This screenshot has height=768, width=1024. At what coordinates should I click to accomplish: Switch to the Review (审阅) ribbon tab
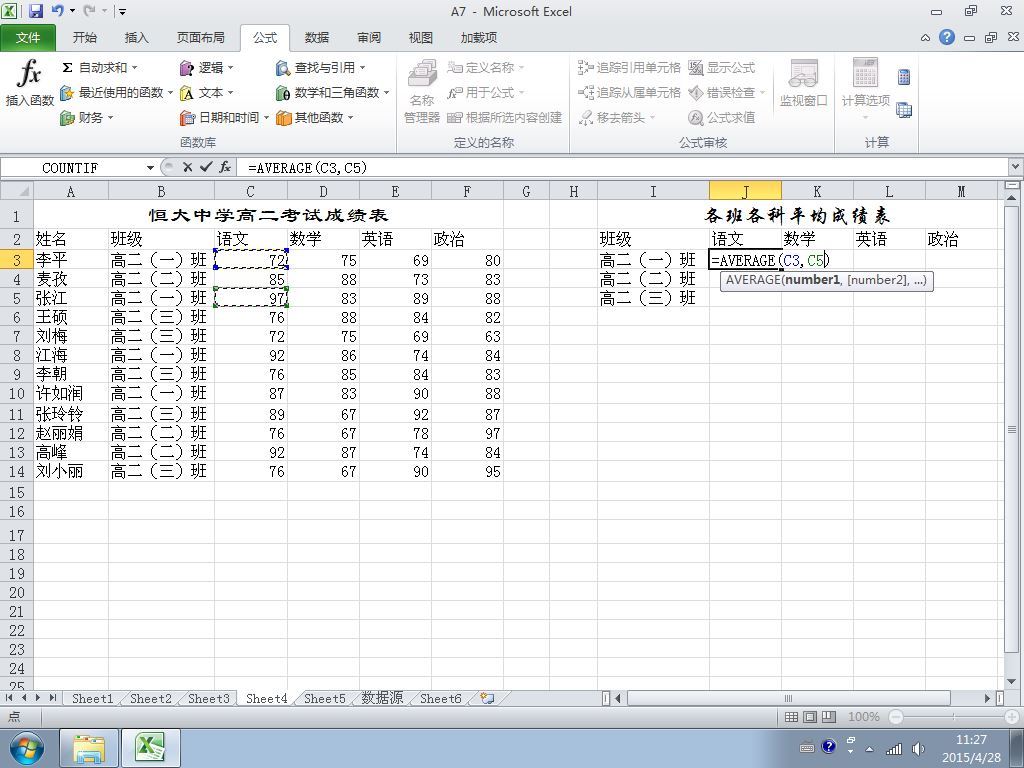(x=369, y=38)
